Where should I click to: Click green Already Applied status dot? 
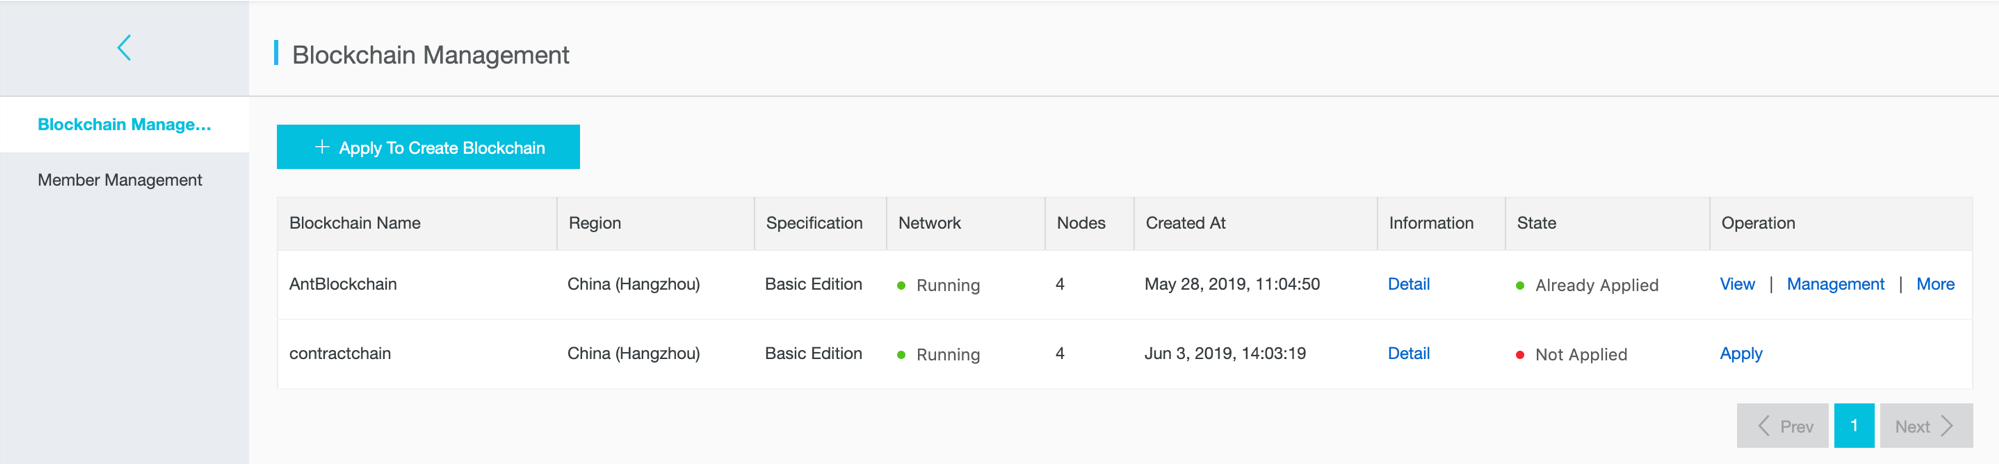[1520, 286]
